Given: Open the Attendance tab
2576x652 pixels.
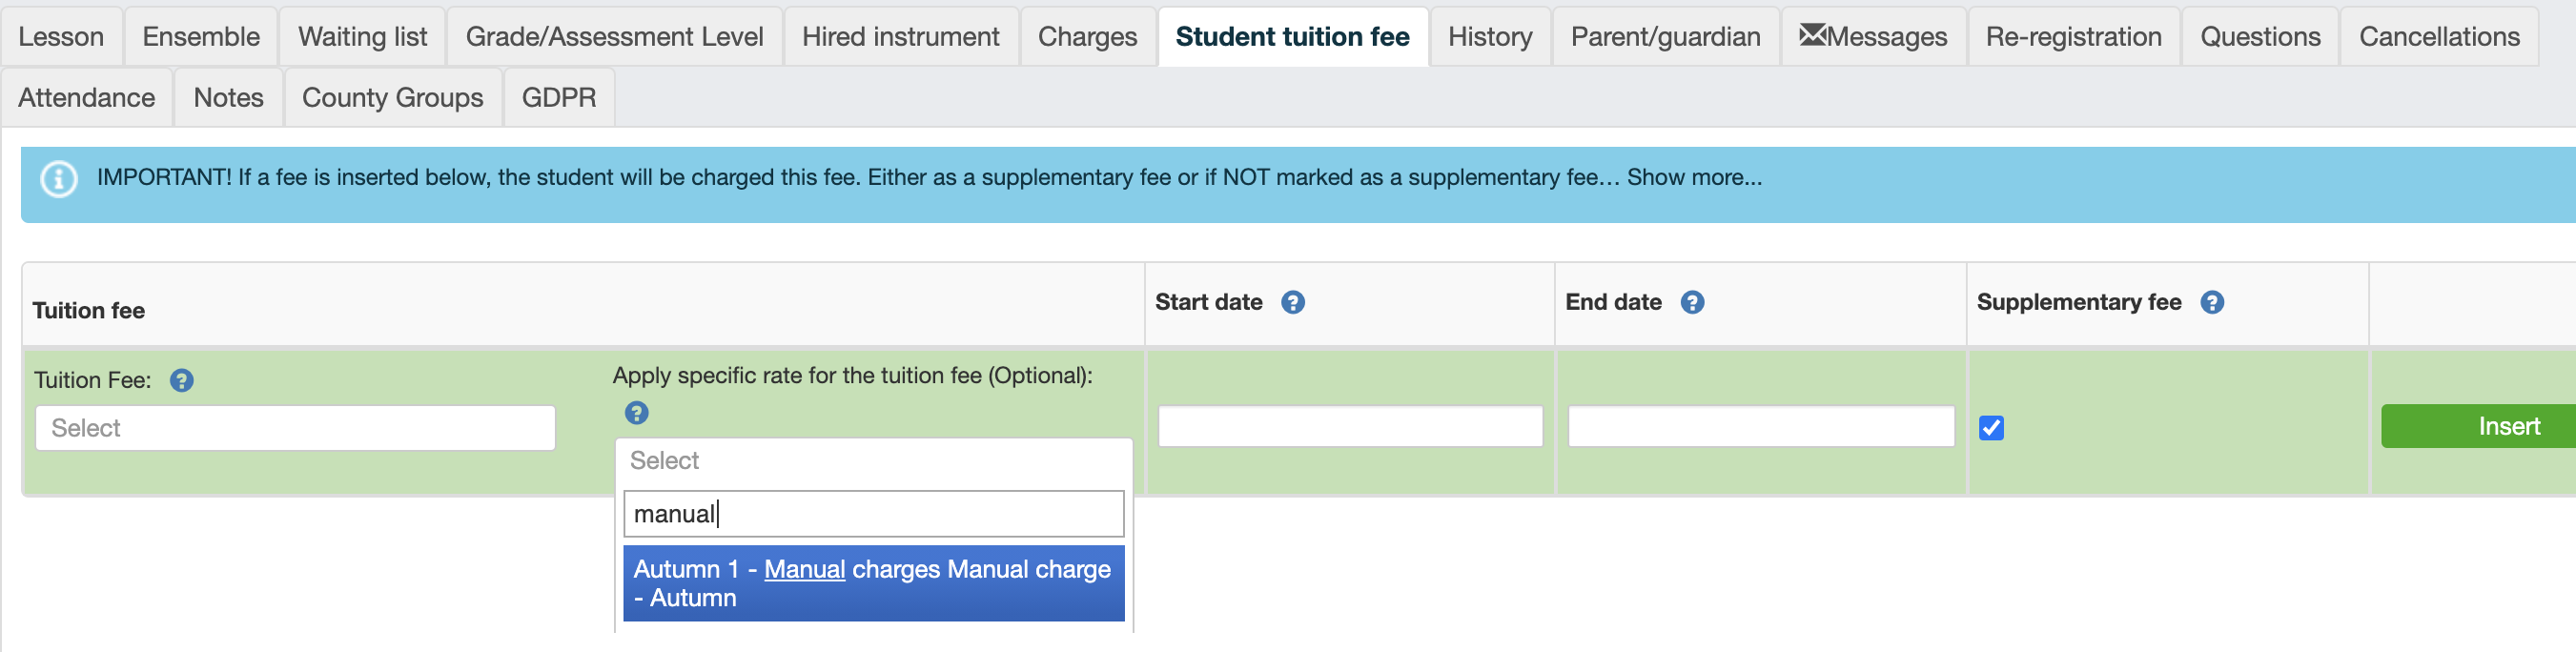Looking at the screenshot, I should (x=87, y=98).
